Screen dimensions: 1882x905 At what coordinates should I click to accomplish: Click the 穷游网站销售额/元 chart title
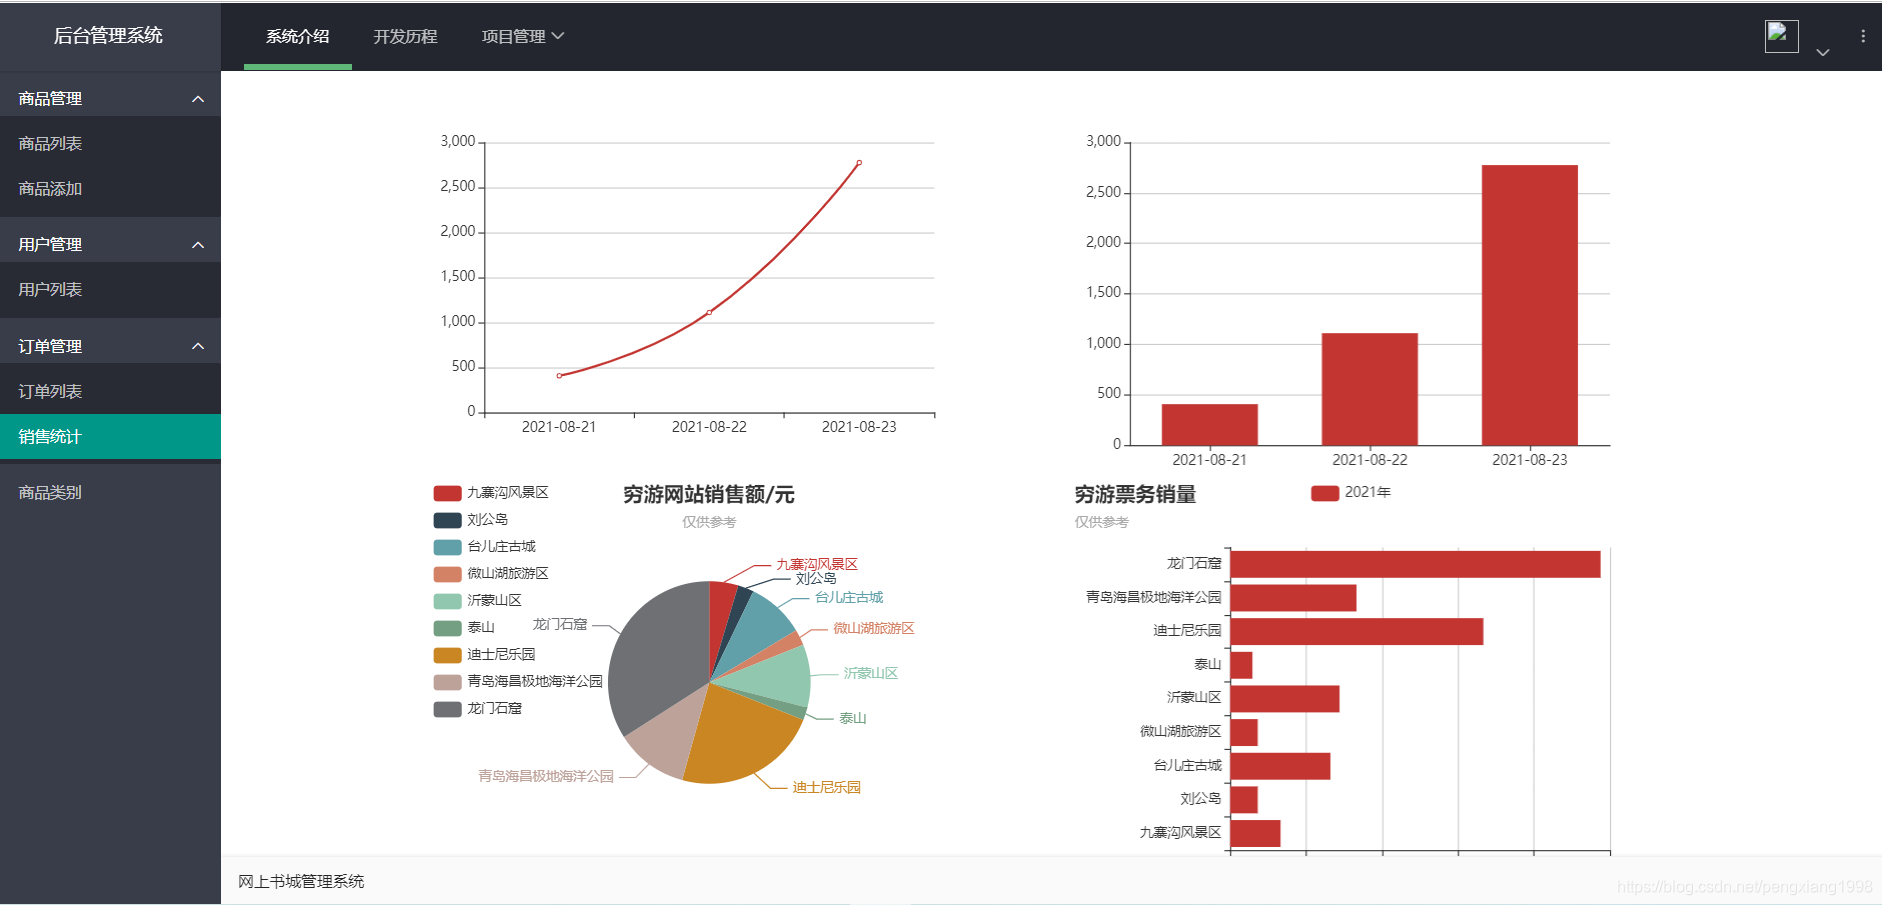(x=709, y=495)
